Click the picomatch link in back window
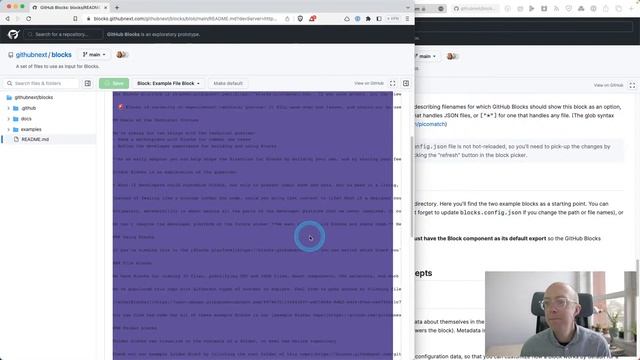 point(431,124)
